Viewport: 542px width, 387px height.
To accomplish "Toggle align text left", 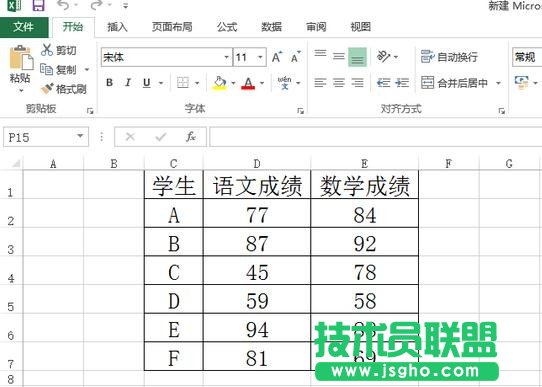I will pyautogui.click(x=320, y=83).
